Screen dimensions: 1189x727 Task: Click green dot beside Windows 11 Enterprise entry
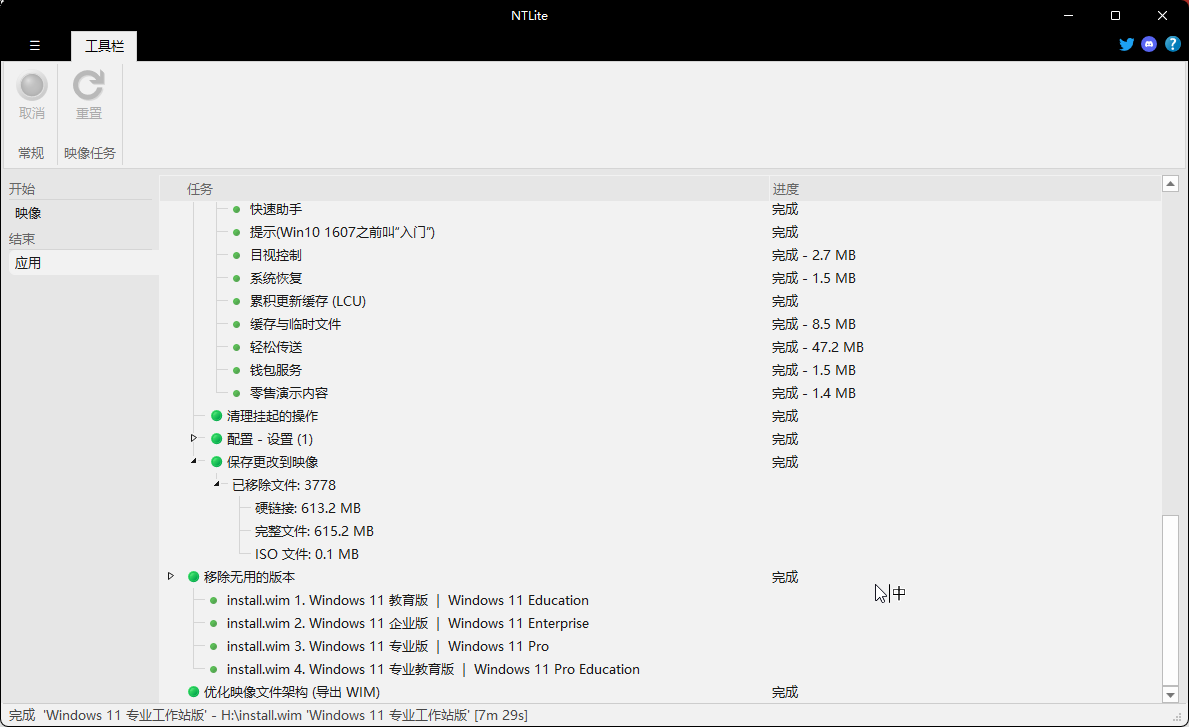214,623
